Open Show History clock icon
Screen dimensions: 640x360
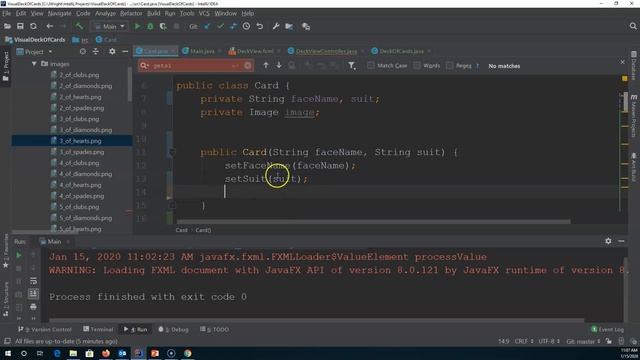click(246, 26)
